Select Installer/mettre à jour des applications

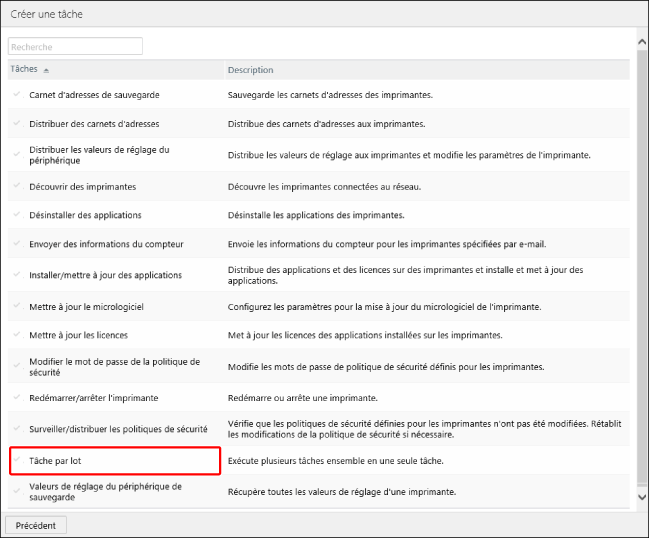(x=105, y=275)
